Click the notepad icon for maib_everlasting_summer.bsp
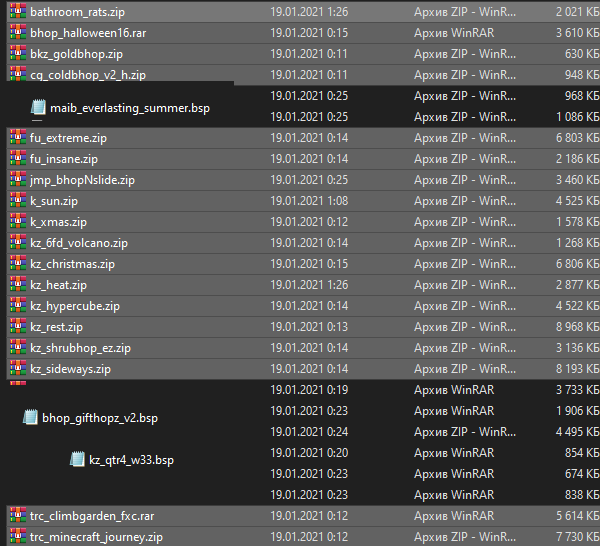 [x=38, y=107]
